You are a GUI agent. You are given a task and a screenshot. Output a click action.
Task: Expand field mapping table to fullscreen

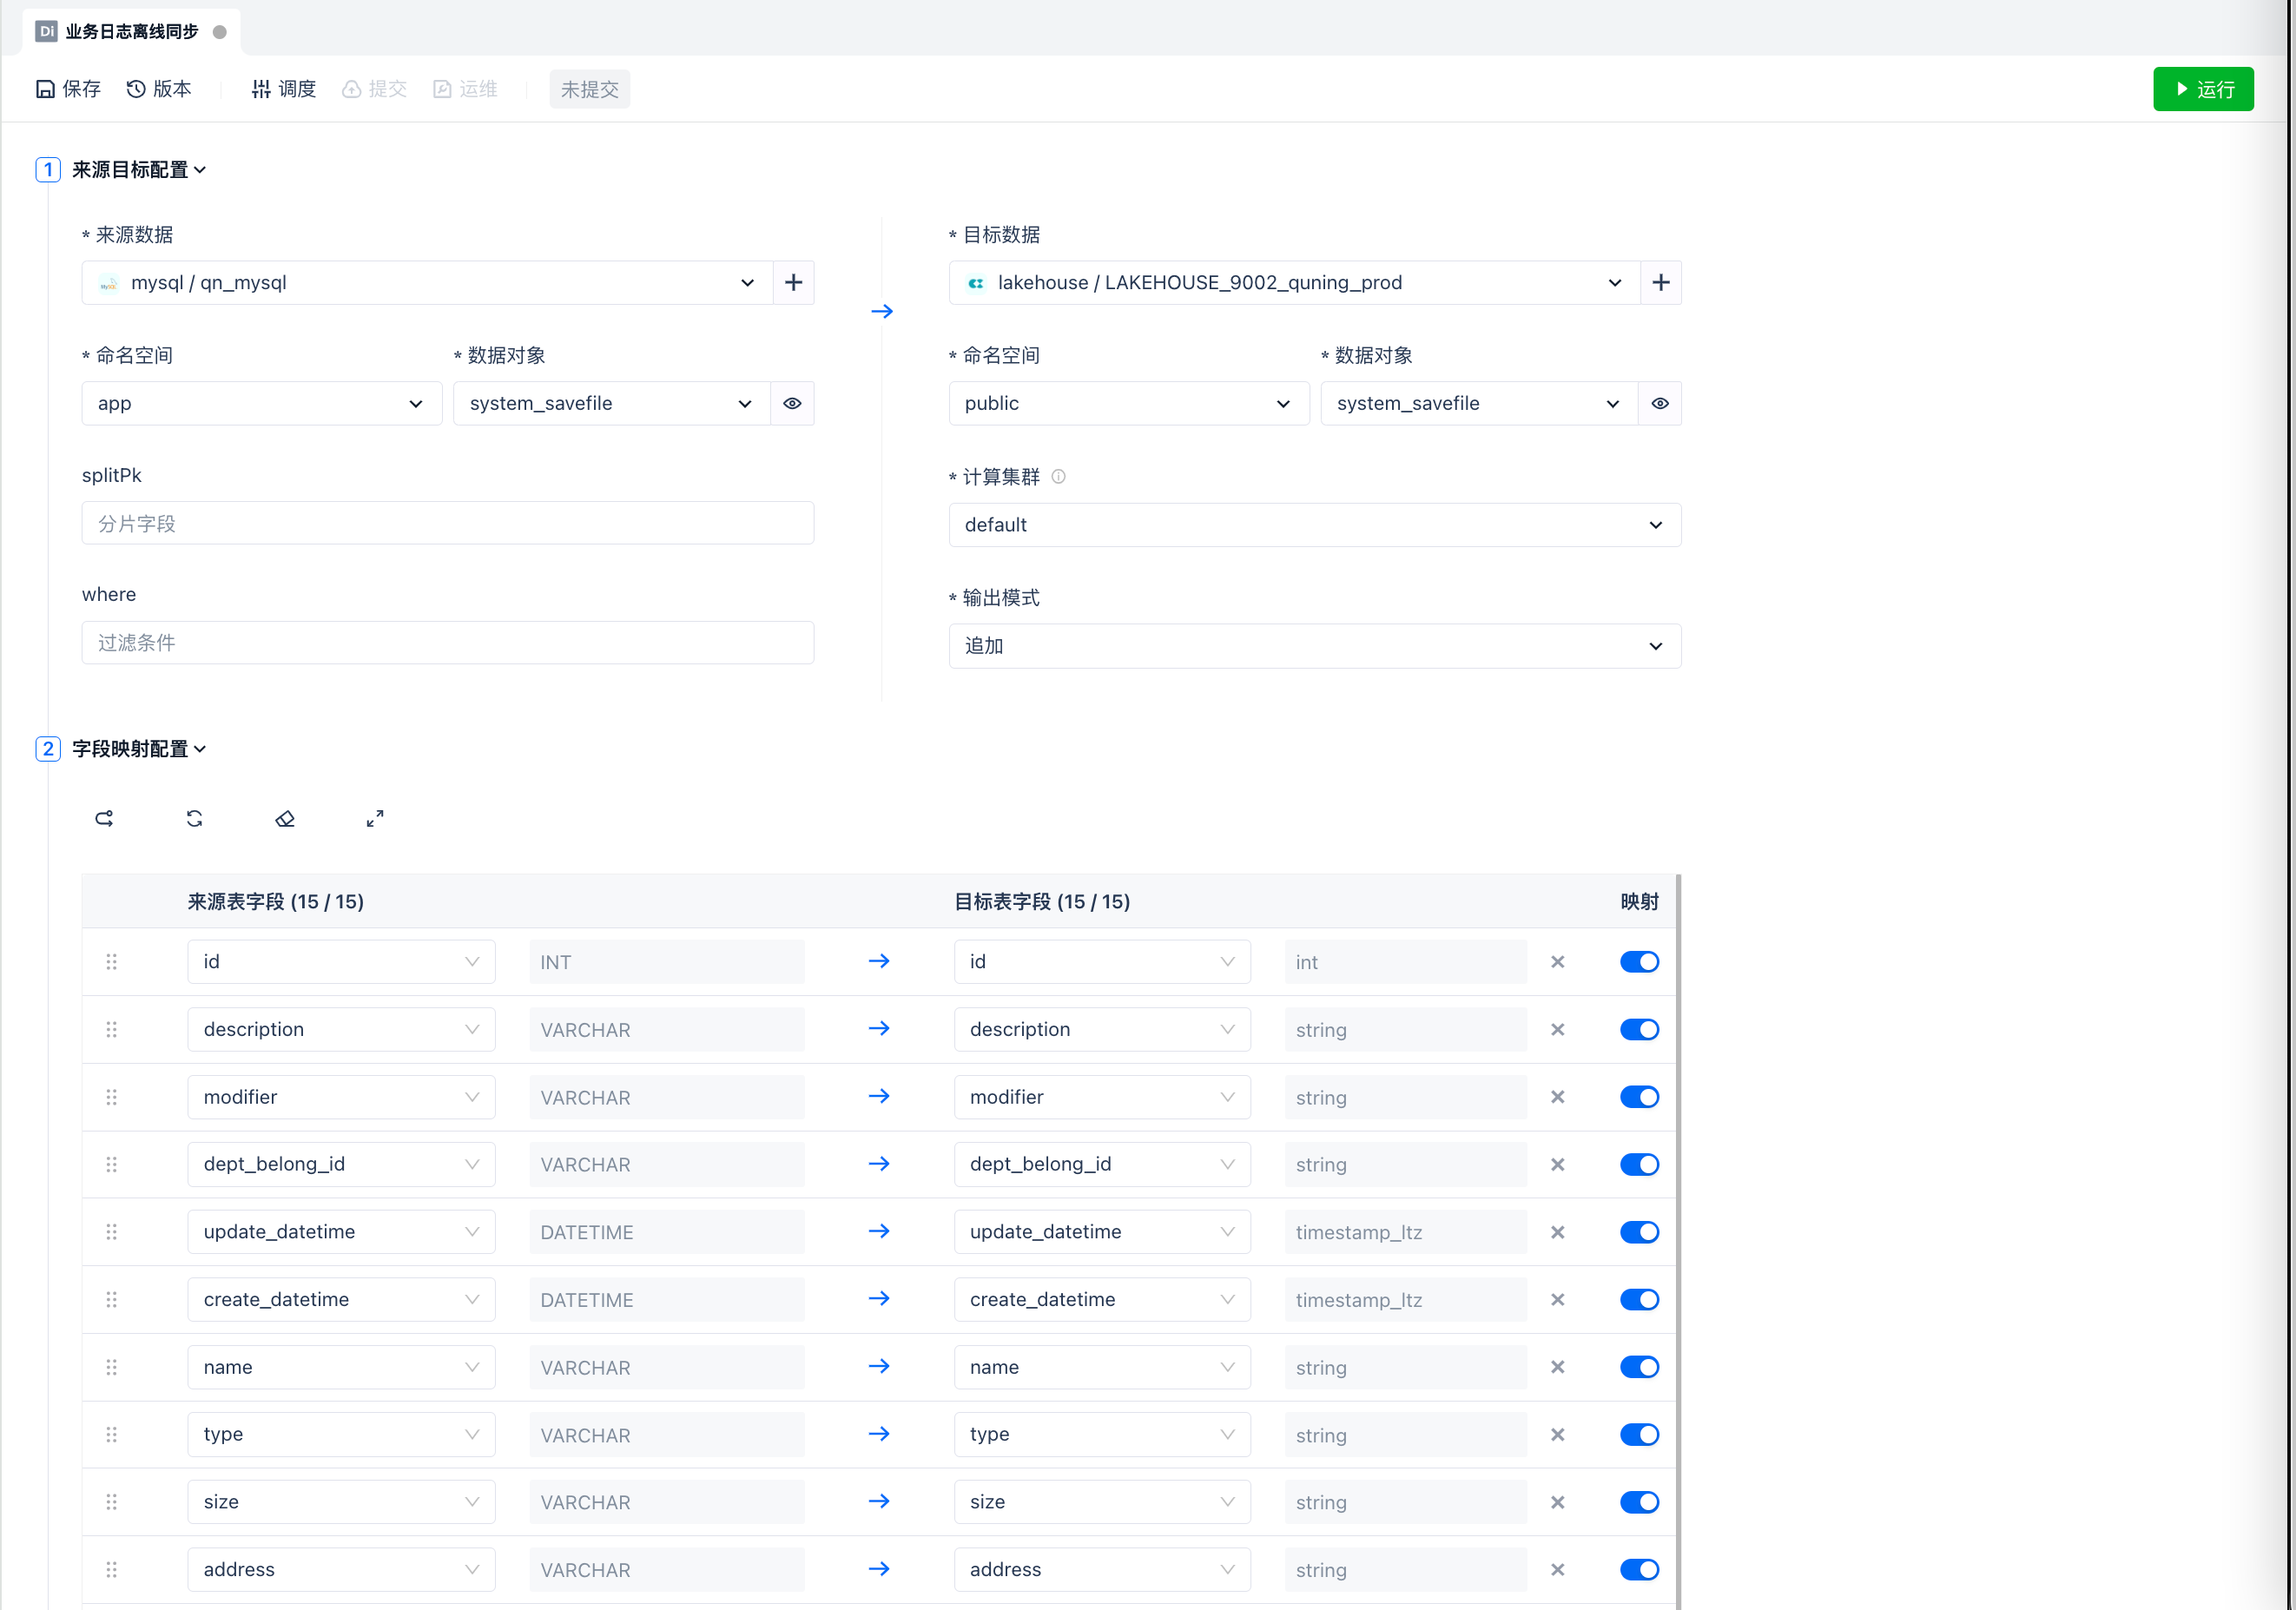click(x=375, y=819)
